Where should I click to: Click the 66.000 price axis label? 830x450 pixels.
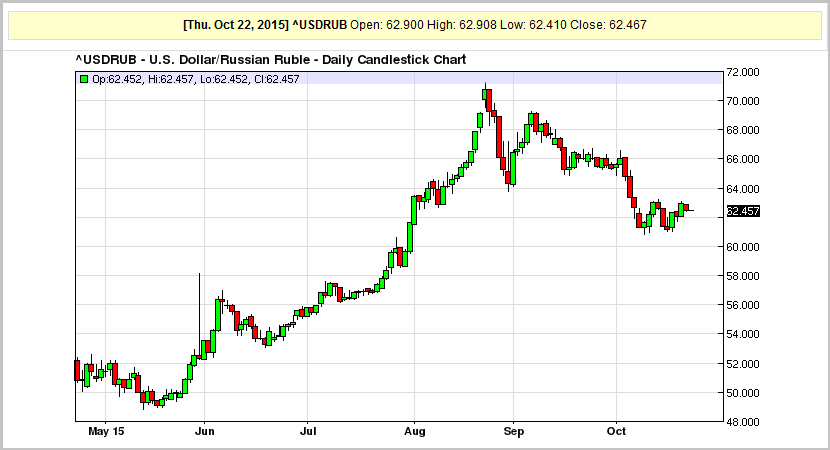[743, 159]
